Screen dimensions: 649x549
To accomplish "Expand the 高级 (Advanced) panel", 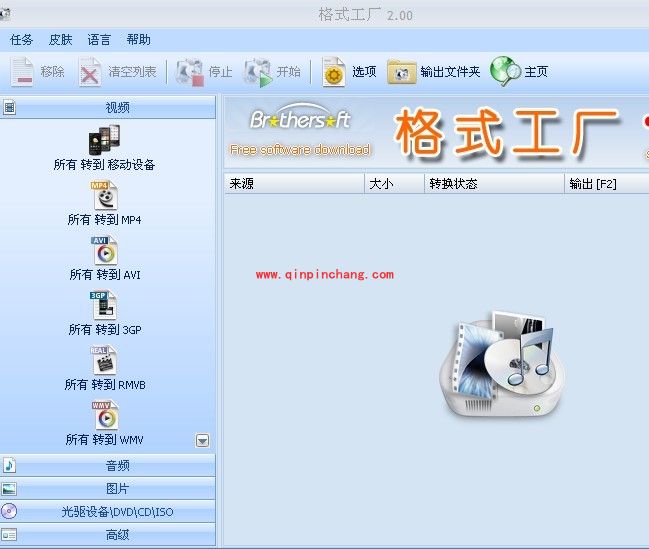I will [x=108, y=535].
